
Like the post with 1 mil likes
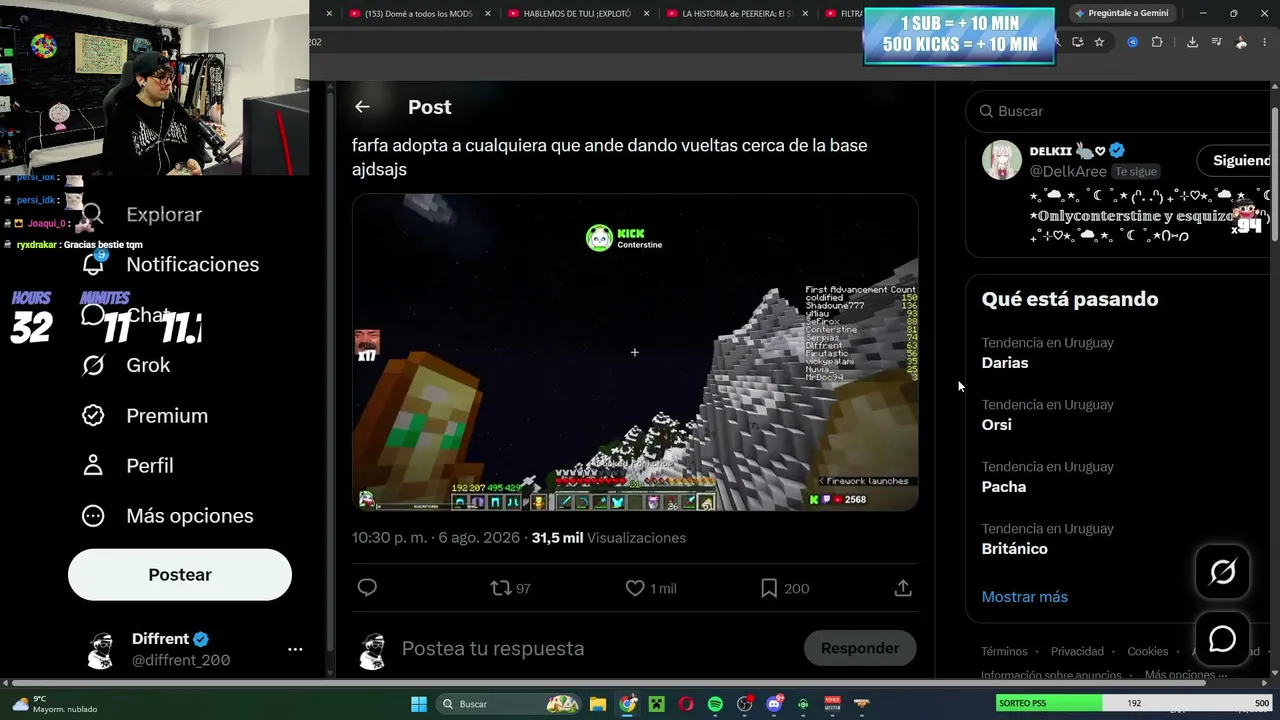point(650,588)
